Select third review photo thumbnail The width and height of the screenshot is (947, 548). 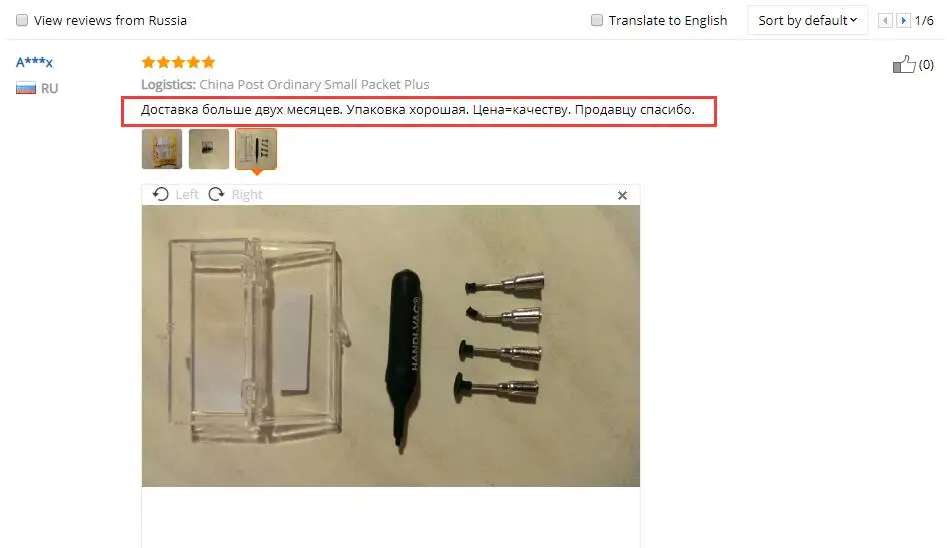256,149
